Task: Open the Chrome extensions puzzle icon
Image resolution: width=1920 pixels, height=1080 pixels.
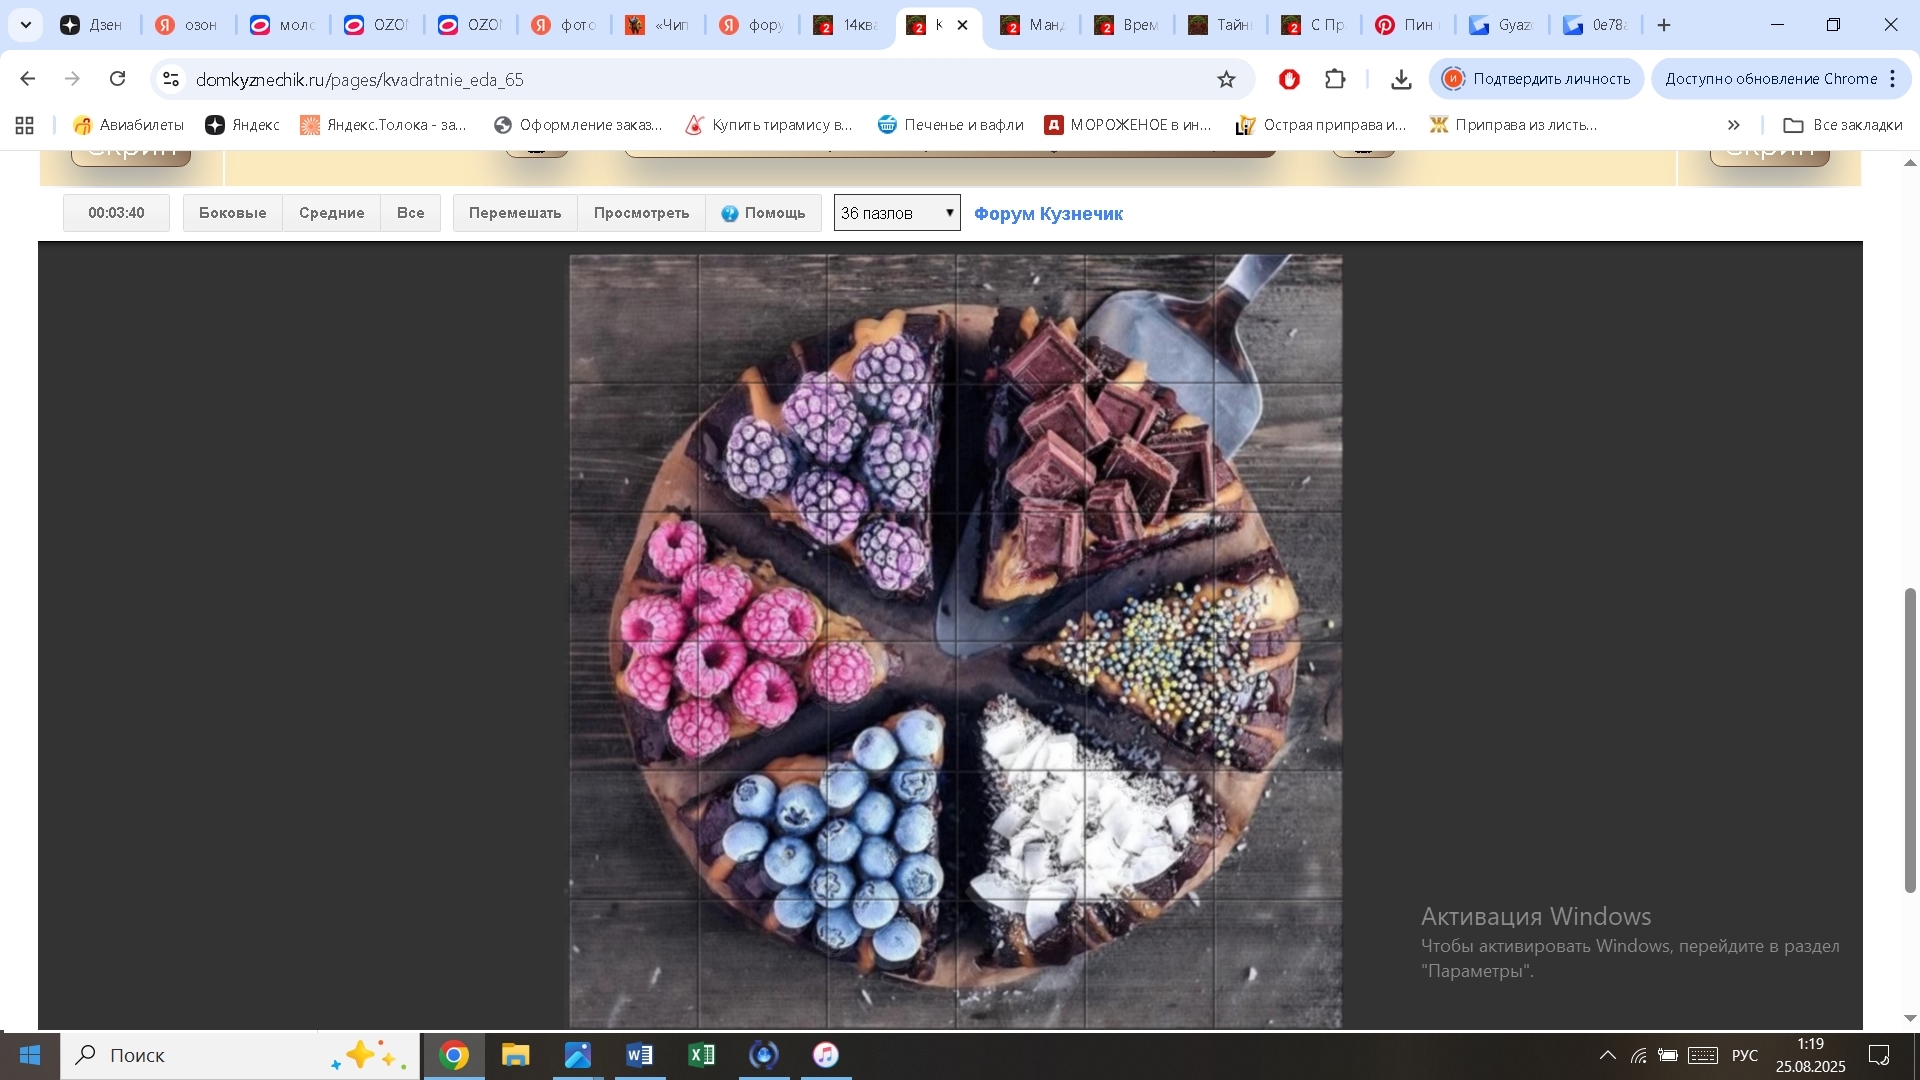Action: click(1335, 79)
